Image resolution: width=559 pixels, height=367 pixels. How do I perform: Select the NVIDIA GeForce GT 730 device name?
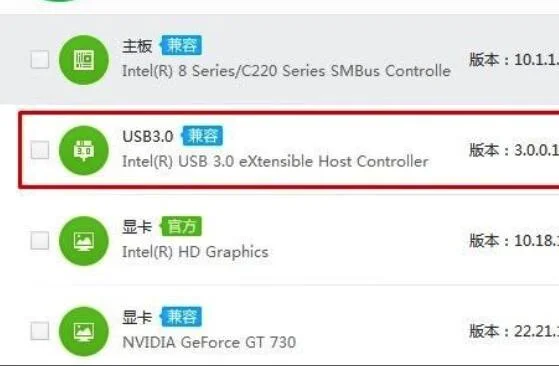[209, 343]
